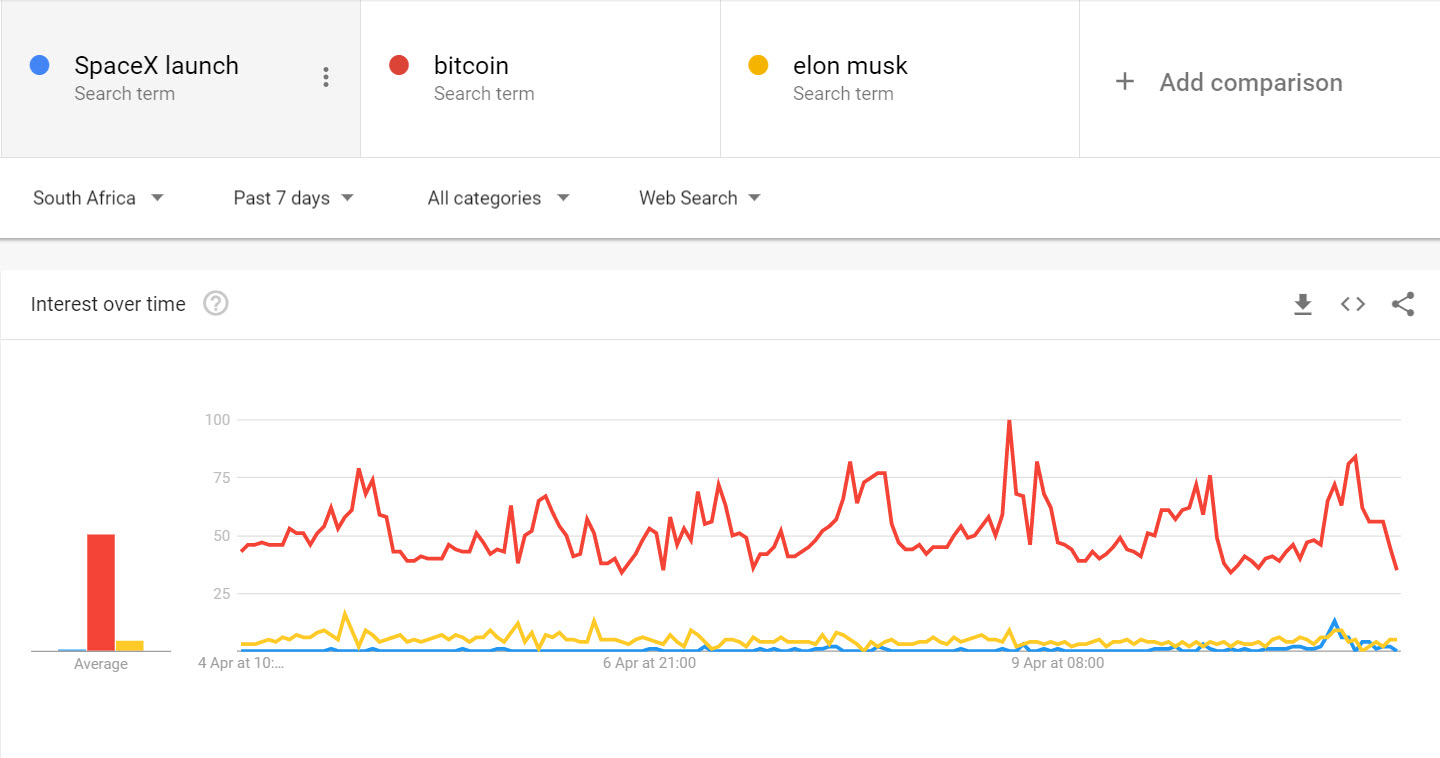Click the yellow dot for elon musk
The height and width of the screenshot is (758, 1440).
click(757, 64)
